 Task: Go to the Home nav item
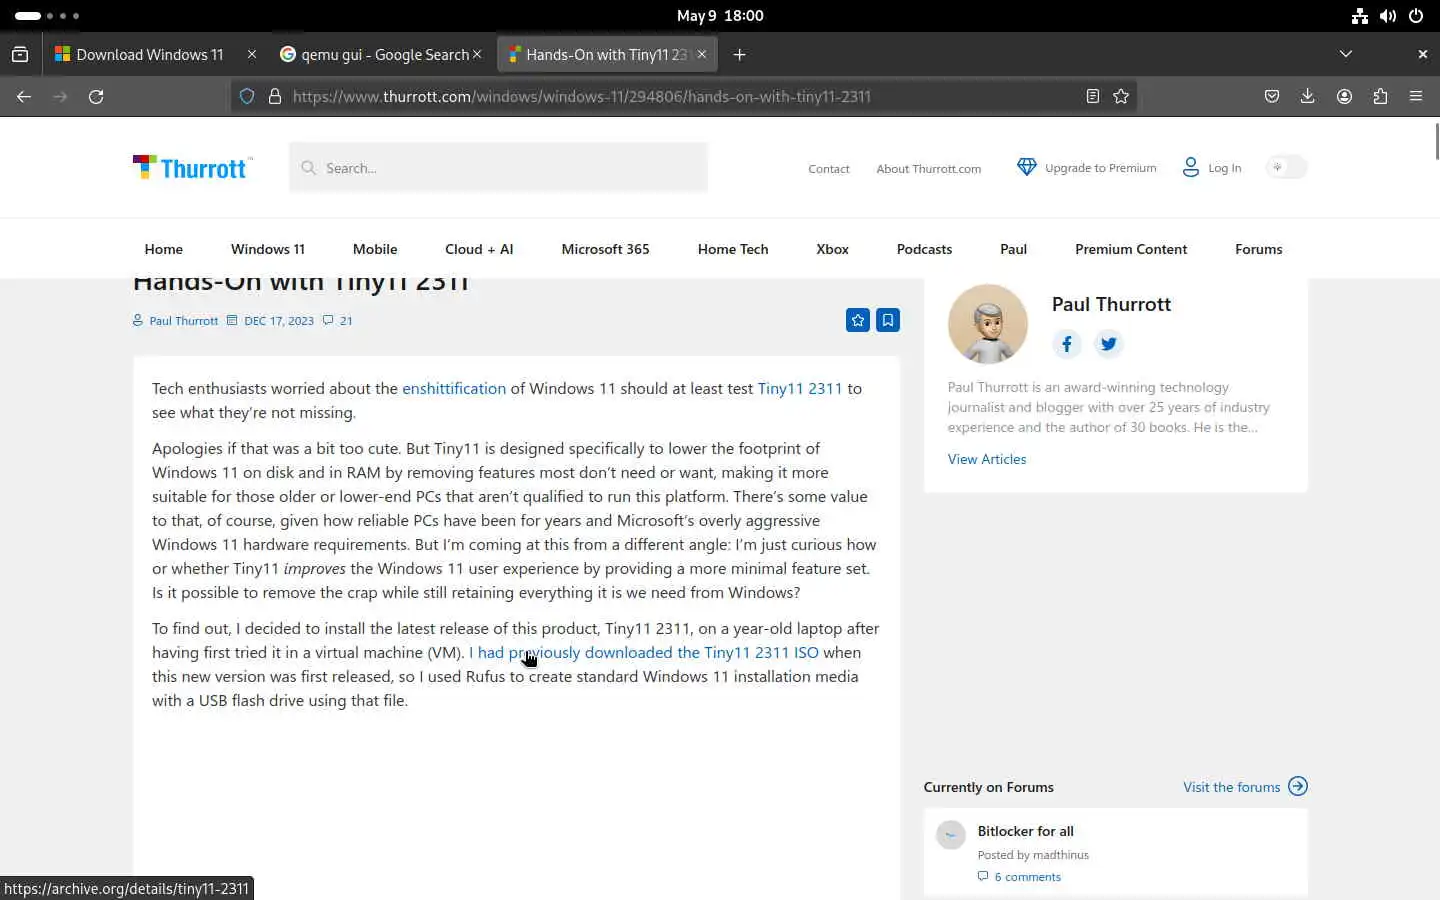[x=163, y=249]
